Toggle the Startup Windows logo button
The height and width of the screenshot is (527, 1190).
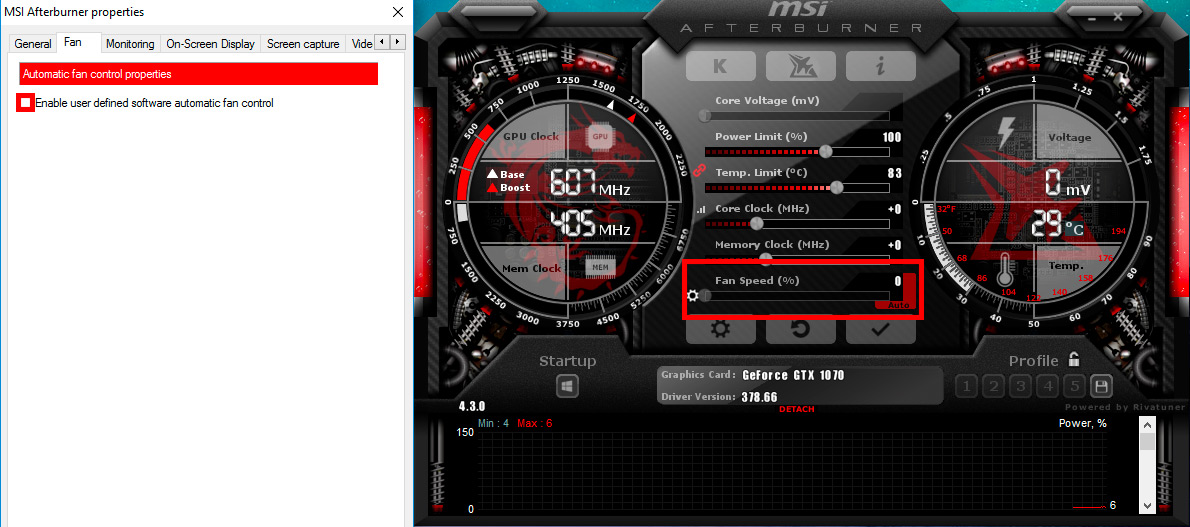567,387
